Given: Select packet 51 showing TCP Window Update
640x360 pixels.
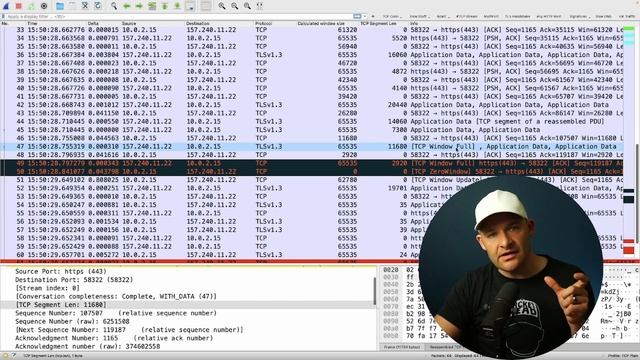Looking at the screenshot, I should 312,180.
